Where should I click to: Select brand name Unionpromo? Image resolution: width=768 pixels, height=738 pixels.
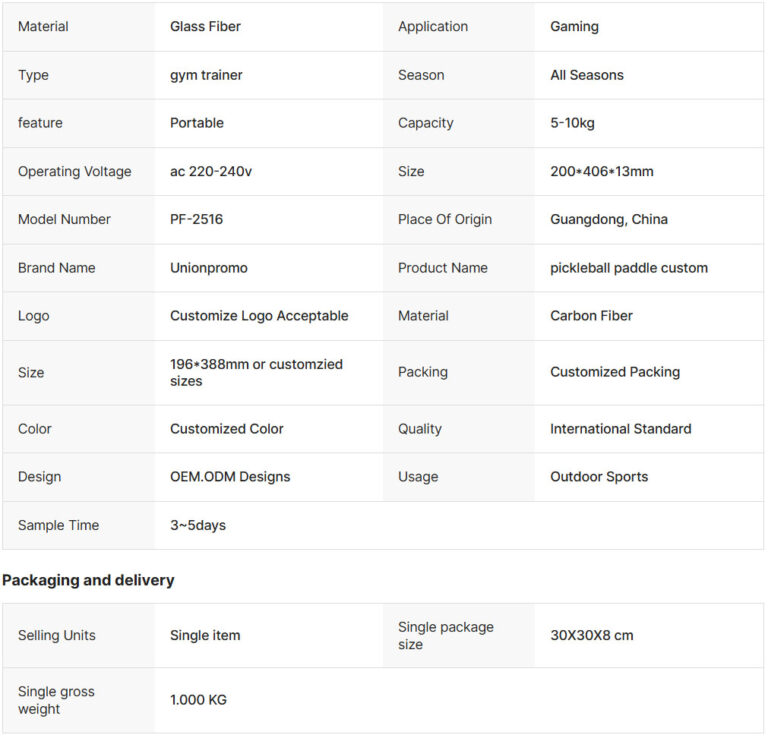click(209, 268)
